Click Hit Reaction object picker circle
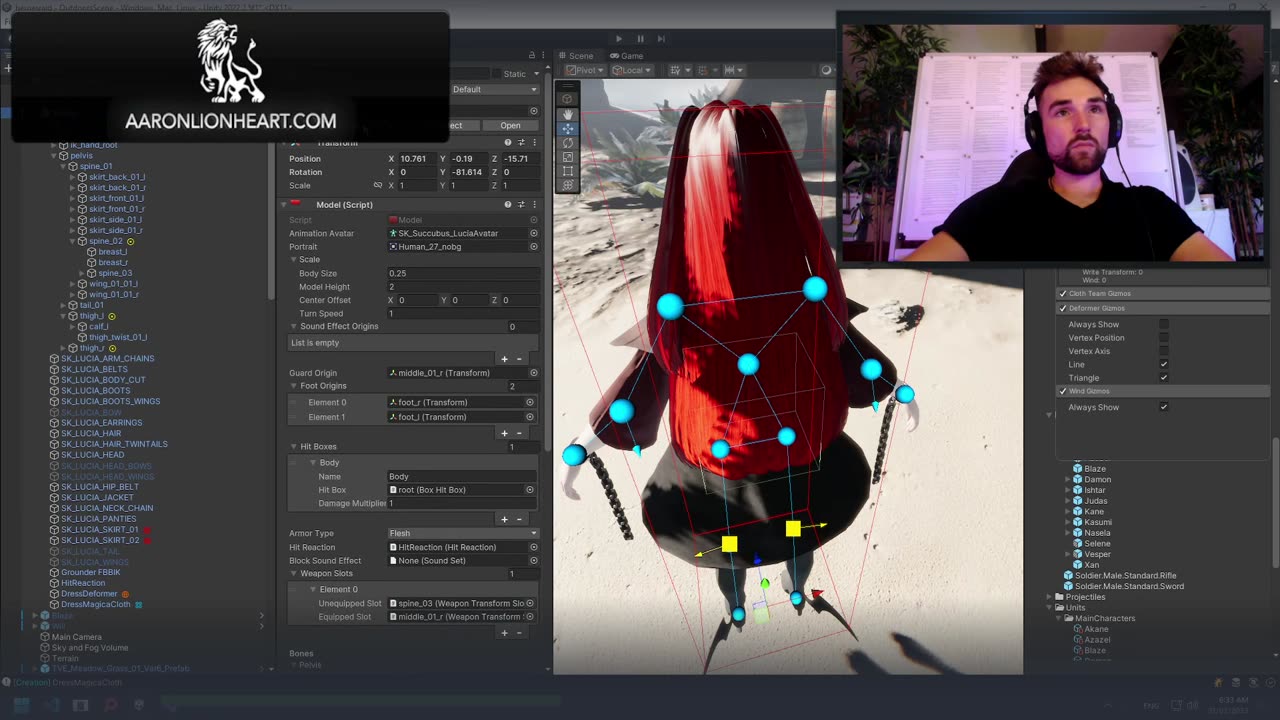1280x720 pixels. 534,547
